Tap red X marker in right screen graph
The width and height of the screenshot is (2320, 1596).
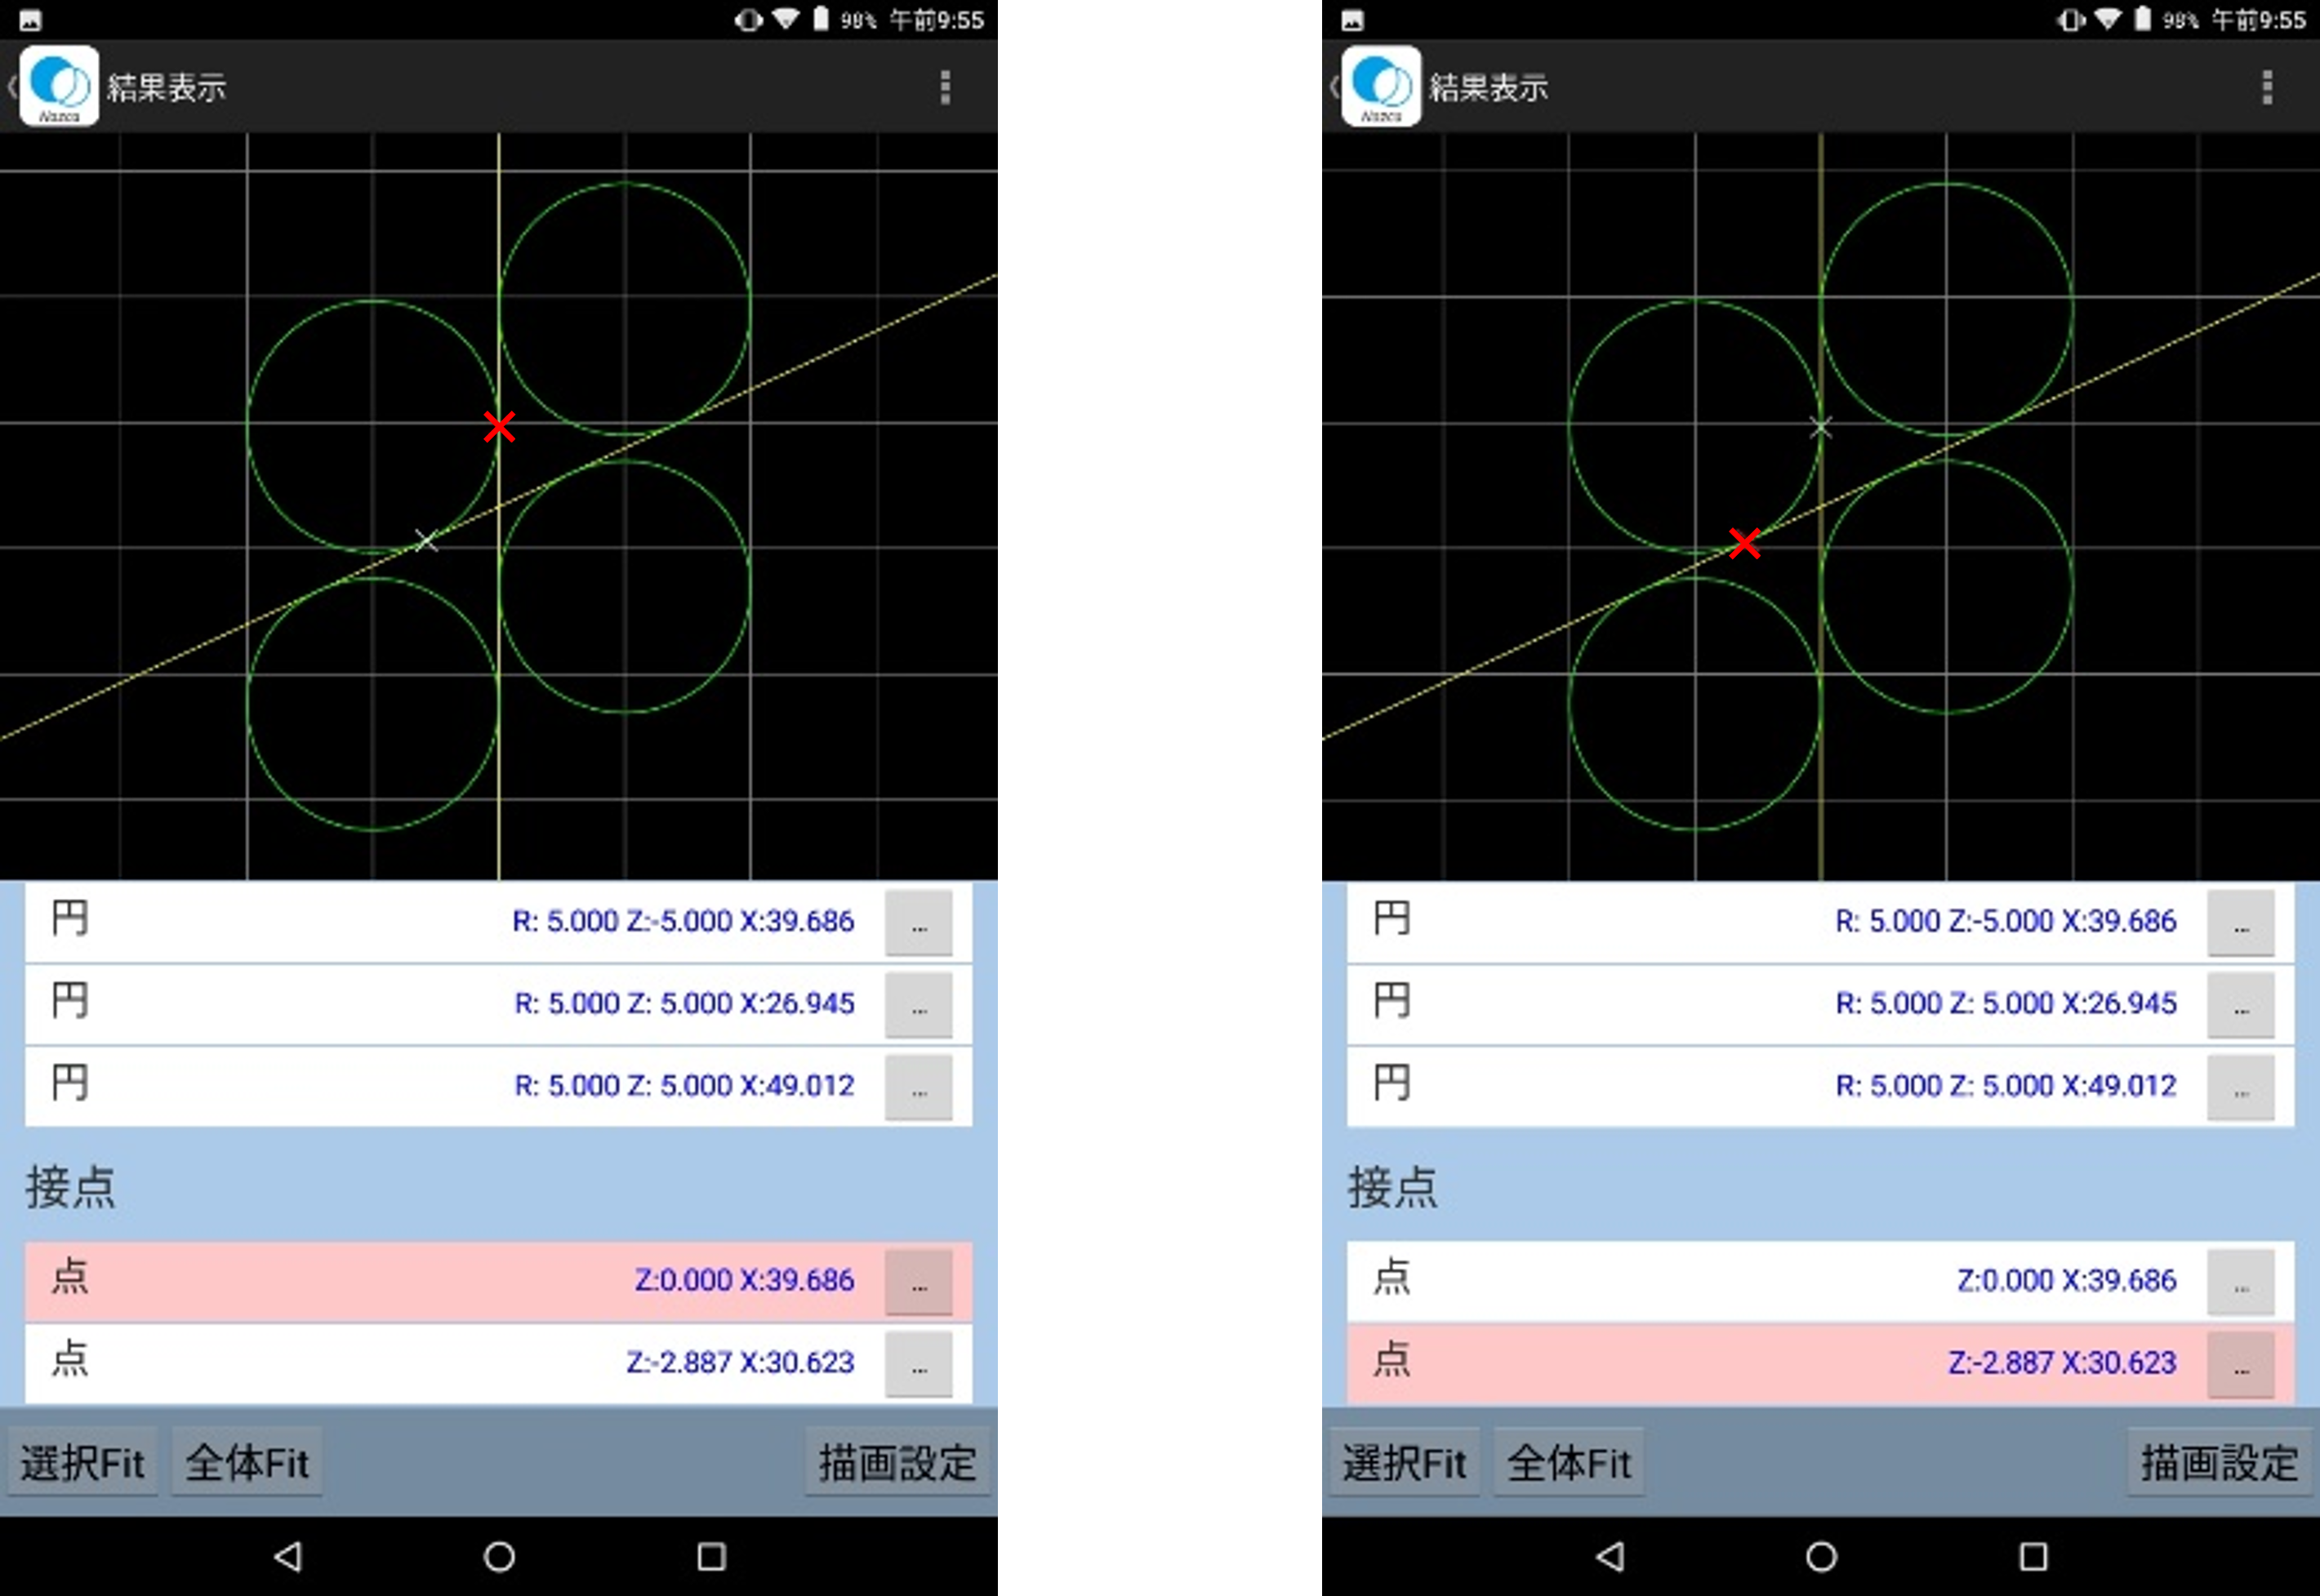(1745, 543)
